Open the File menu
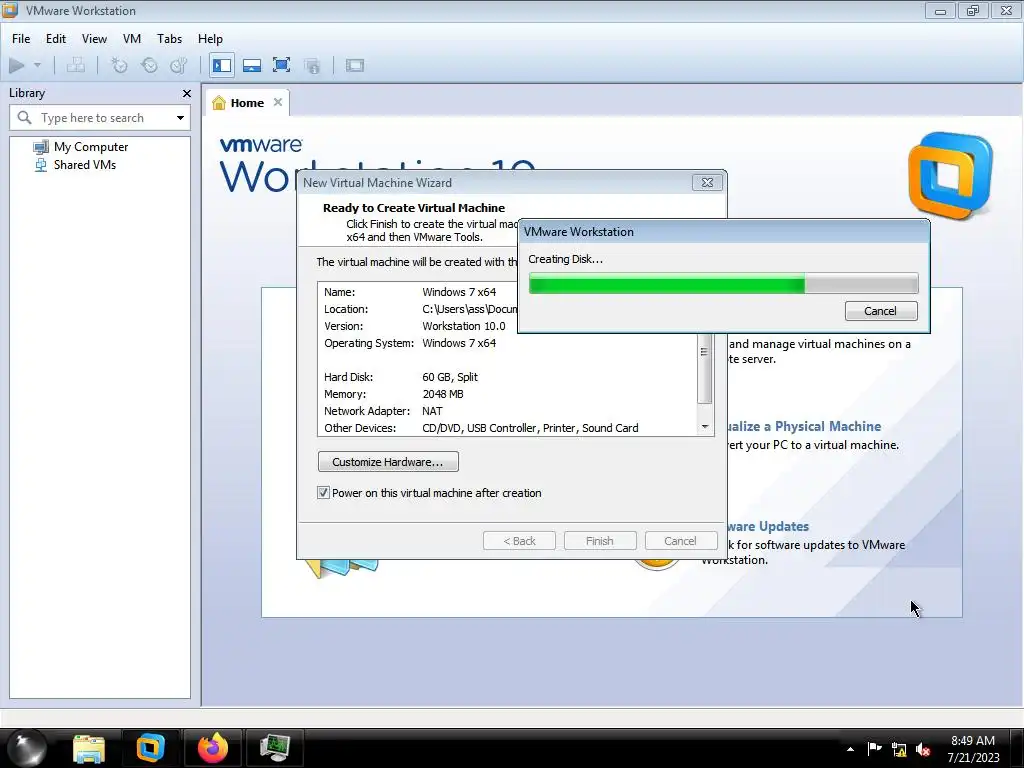The width and height of the screenshot is (1024, 768). point(21,39)
